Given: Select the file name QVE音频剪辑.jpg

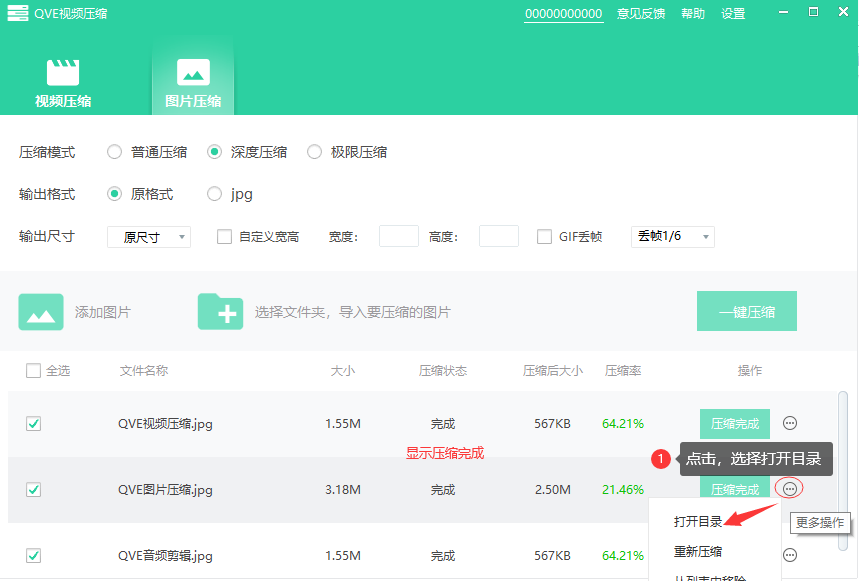Looking at the screenshot, I should 165,556.
